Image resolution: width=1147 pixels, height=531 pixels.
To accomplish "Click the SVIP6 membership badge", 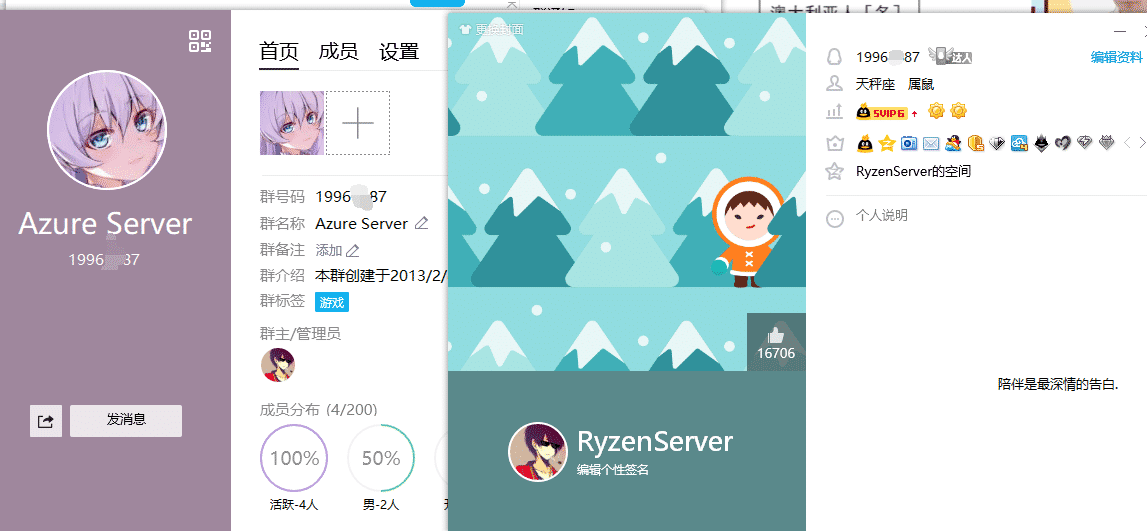I will pos(882,113).
